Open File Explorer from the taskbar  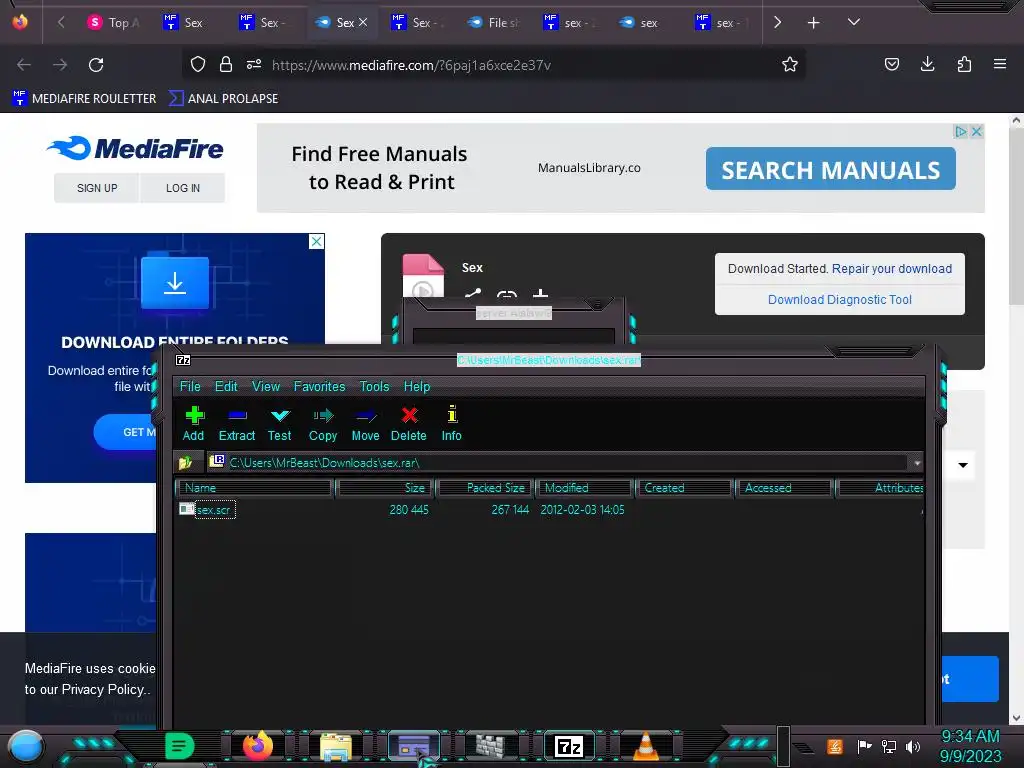(x=336, y=746)
